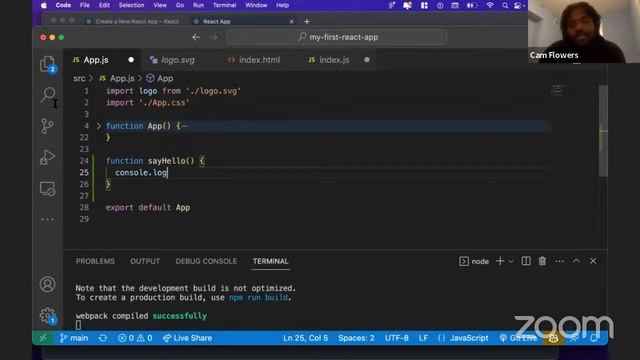Open the new terminal profile dropdown arrow
Image resolution: width=640 pixels, height=360 pixels.
coord(511,261)
